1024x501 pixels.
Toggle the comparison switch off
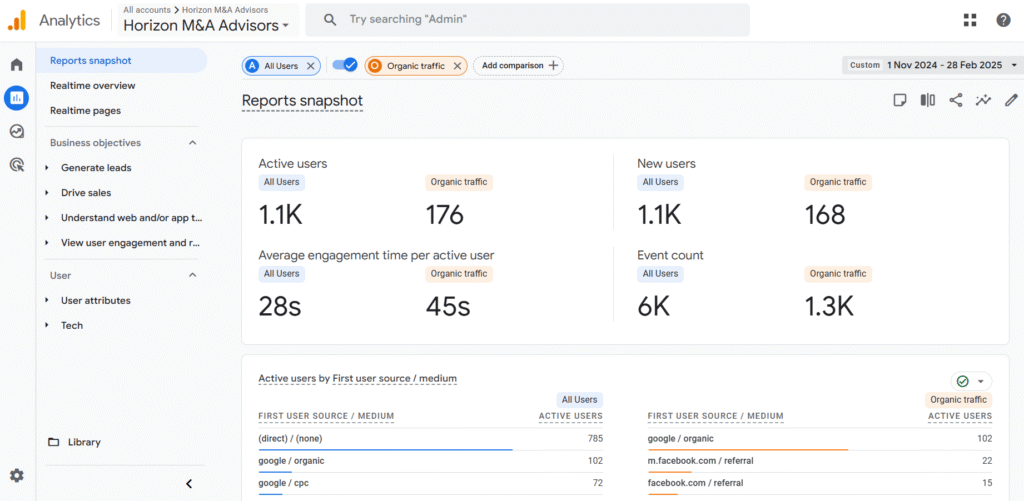(x=345, y=65)
